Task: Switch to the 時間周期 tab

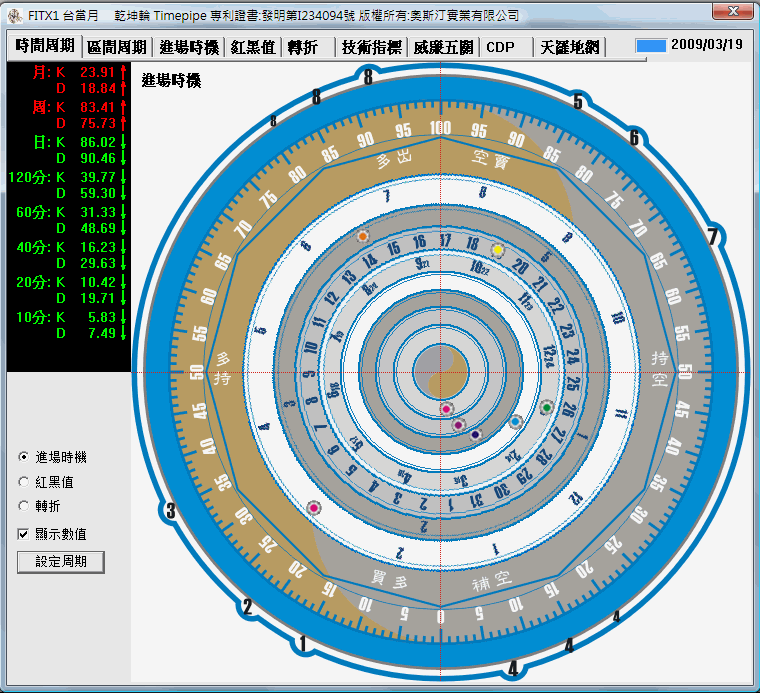Action: click(45, 46)
